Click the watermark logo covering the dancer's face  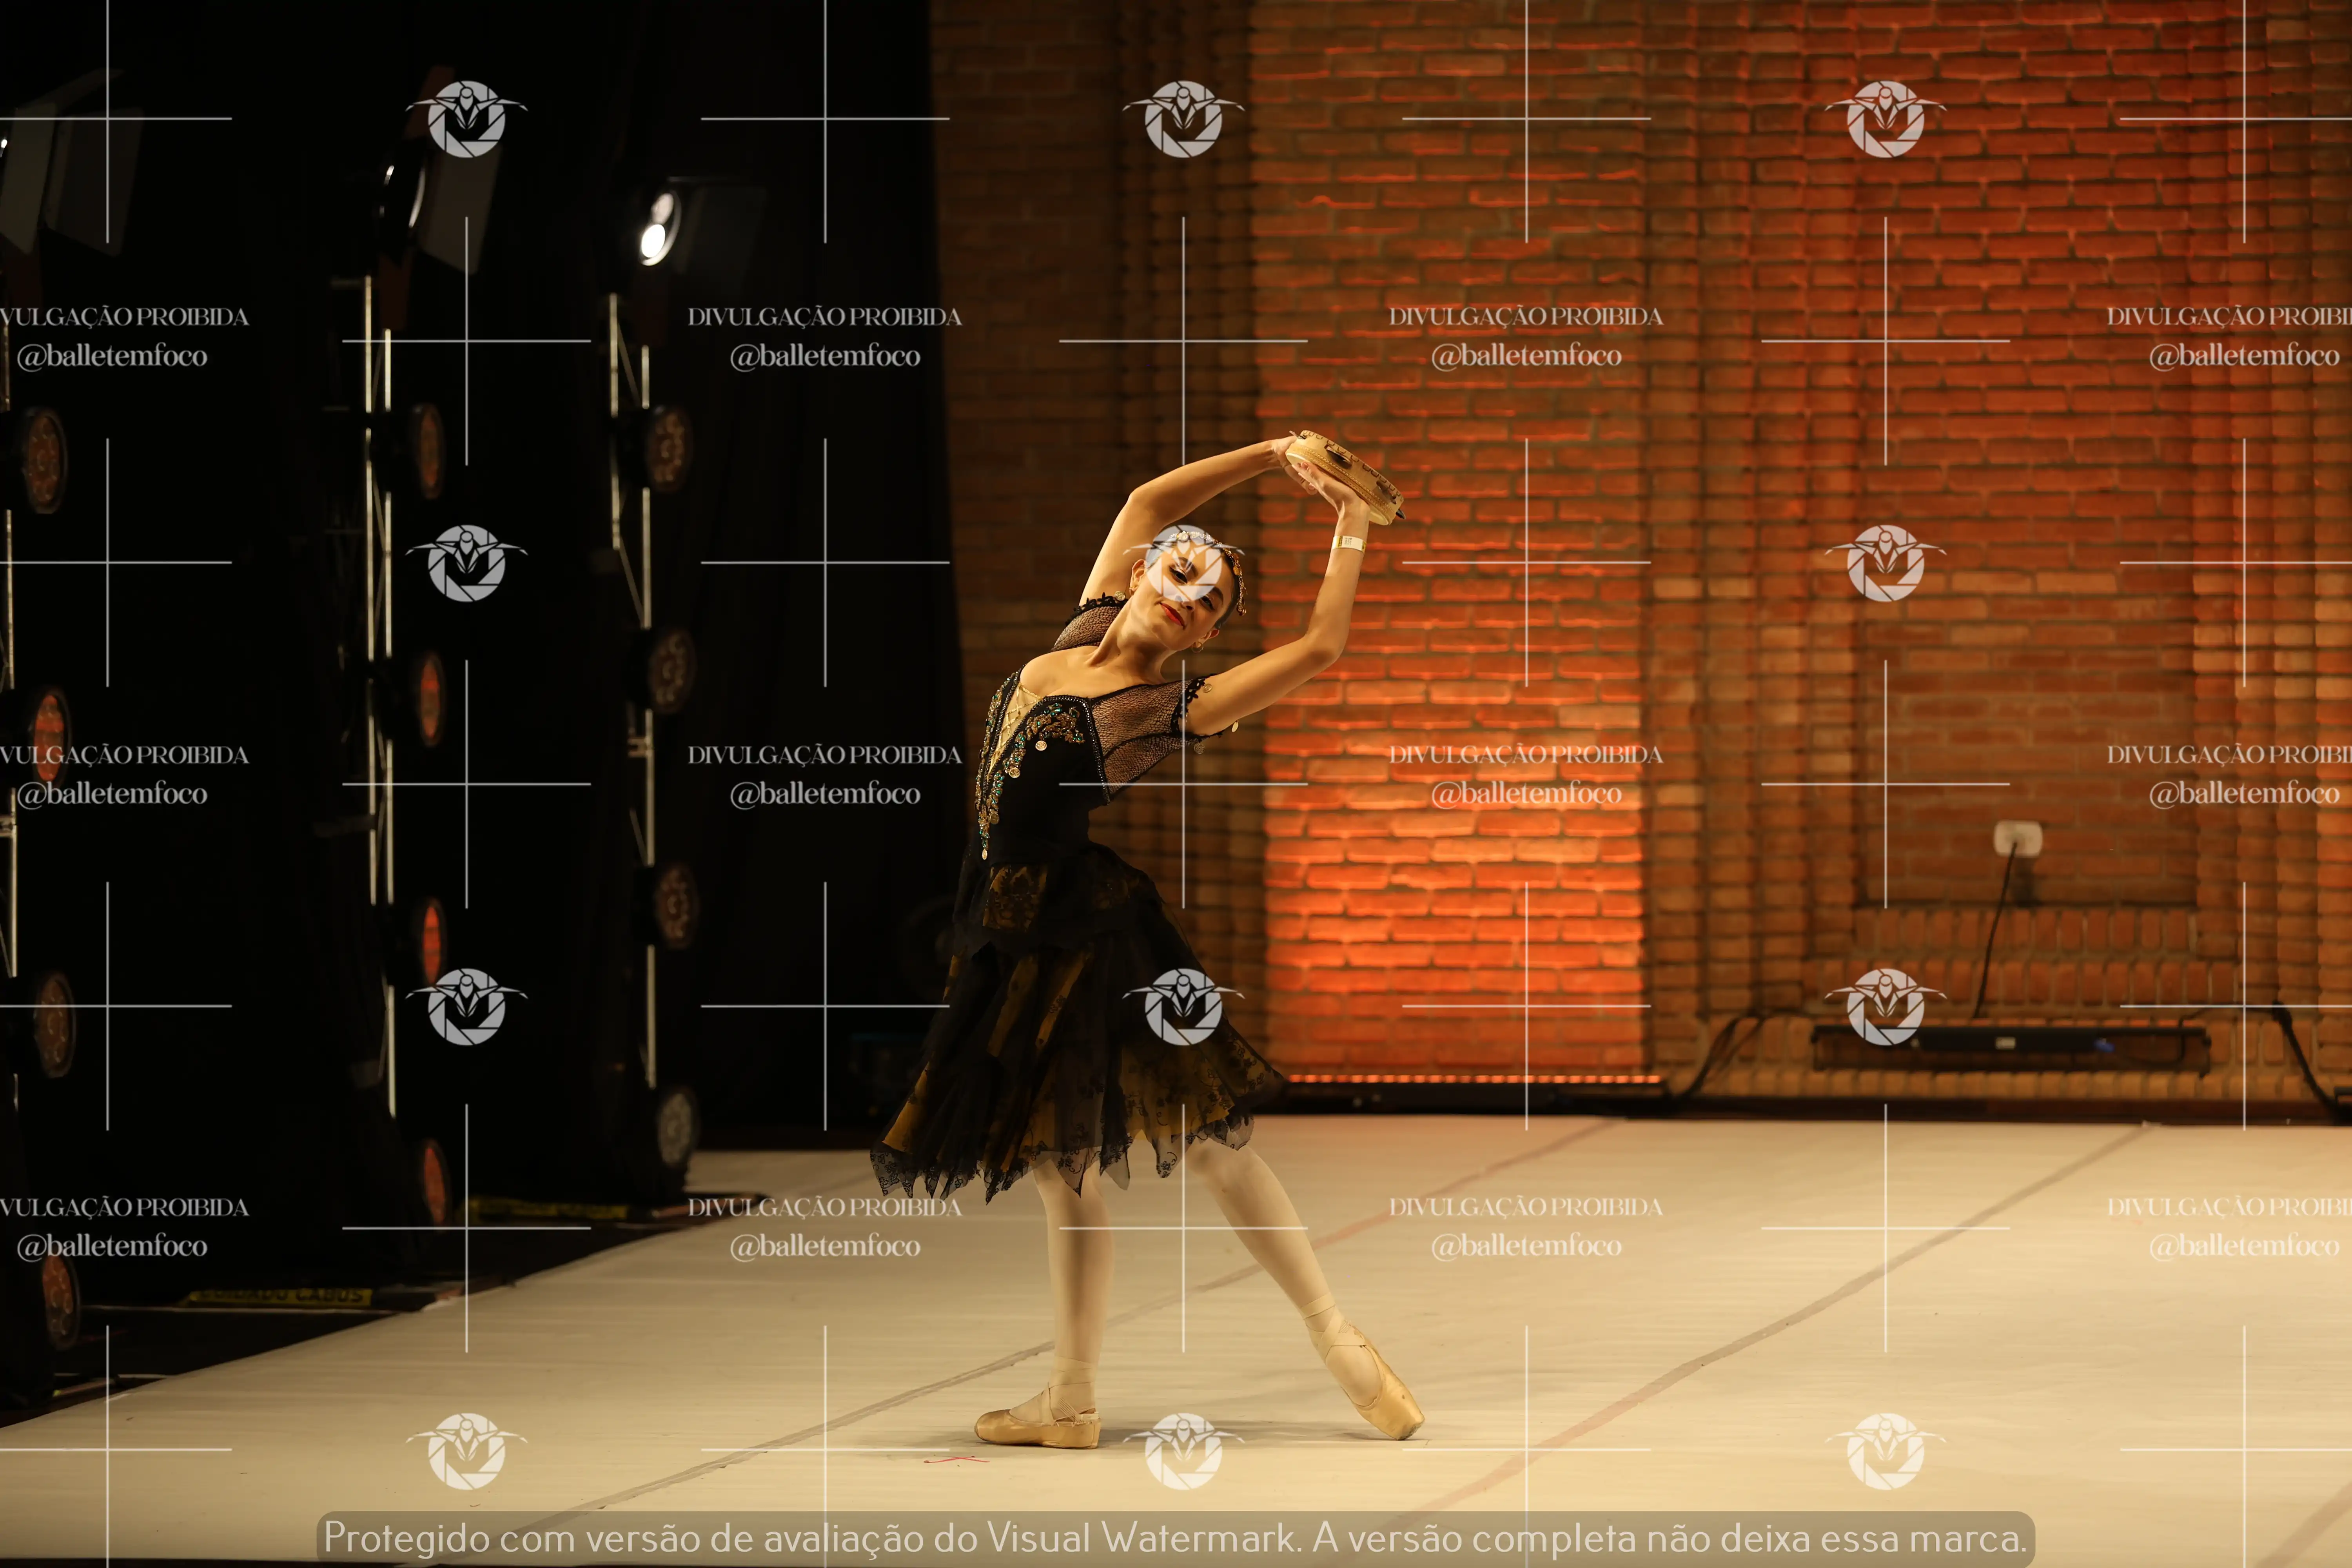pos(1183,563)
